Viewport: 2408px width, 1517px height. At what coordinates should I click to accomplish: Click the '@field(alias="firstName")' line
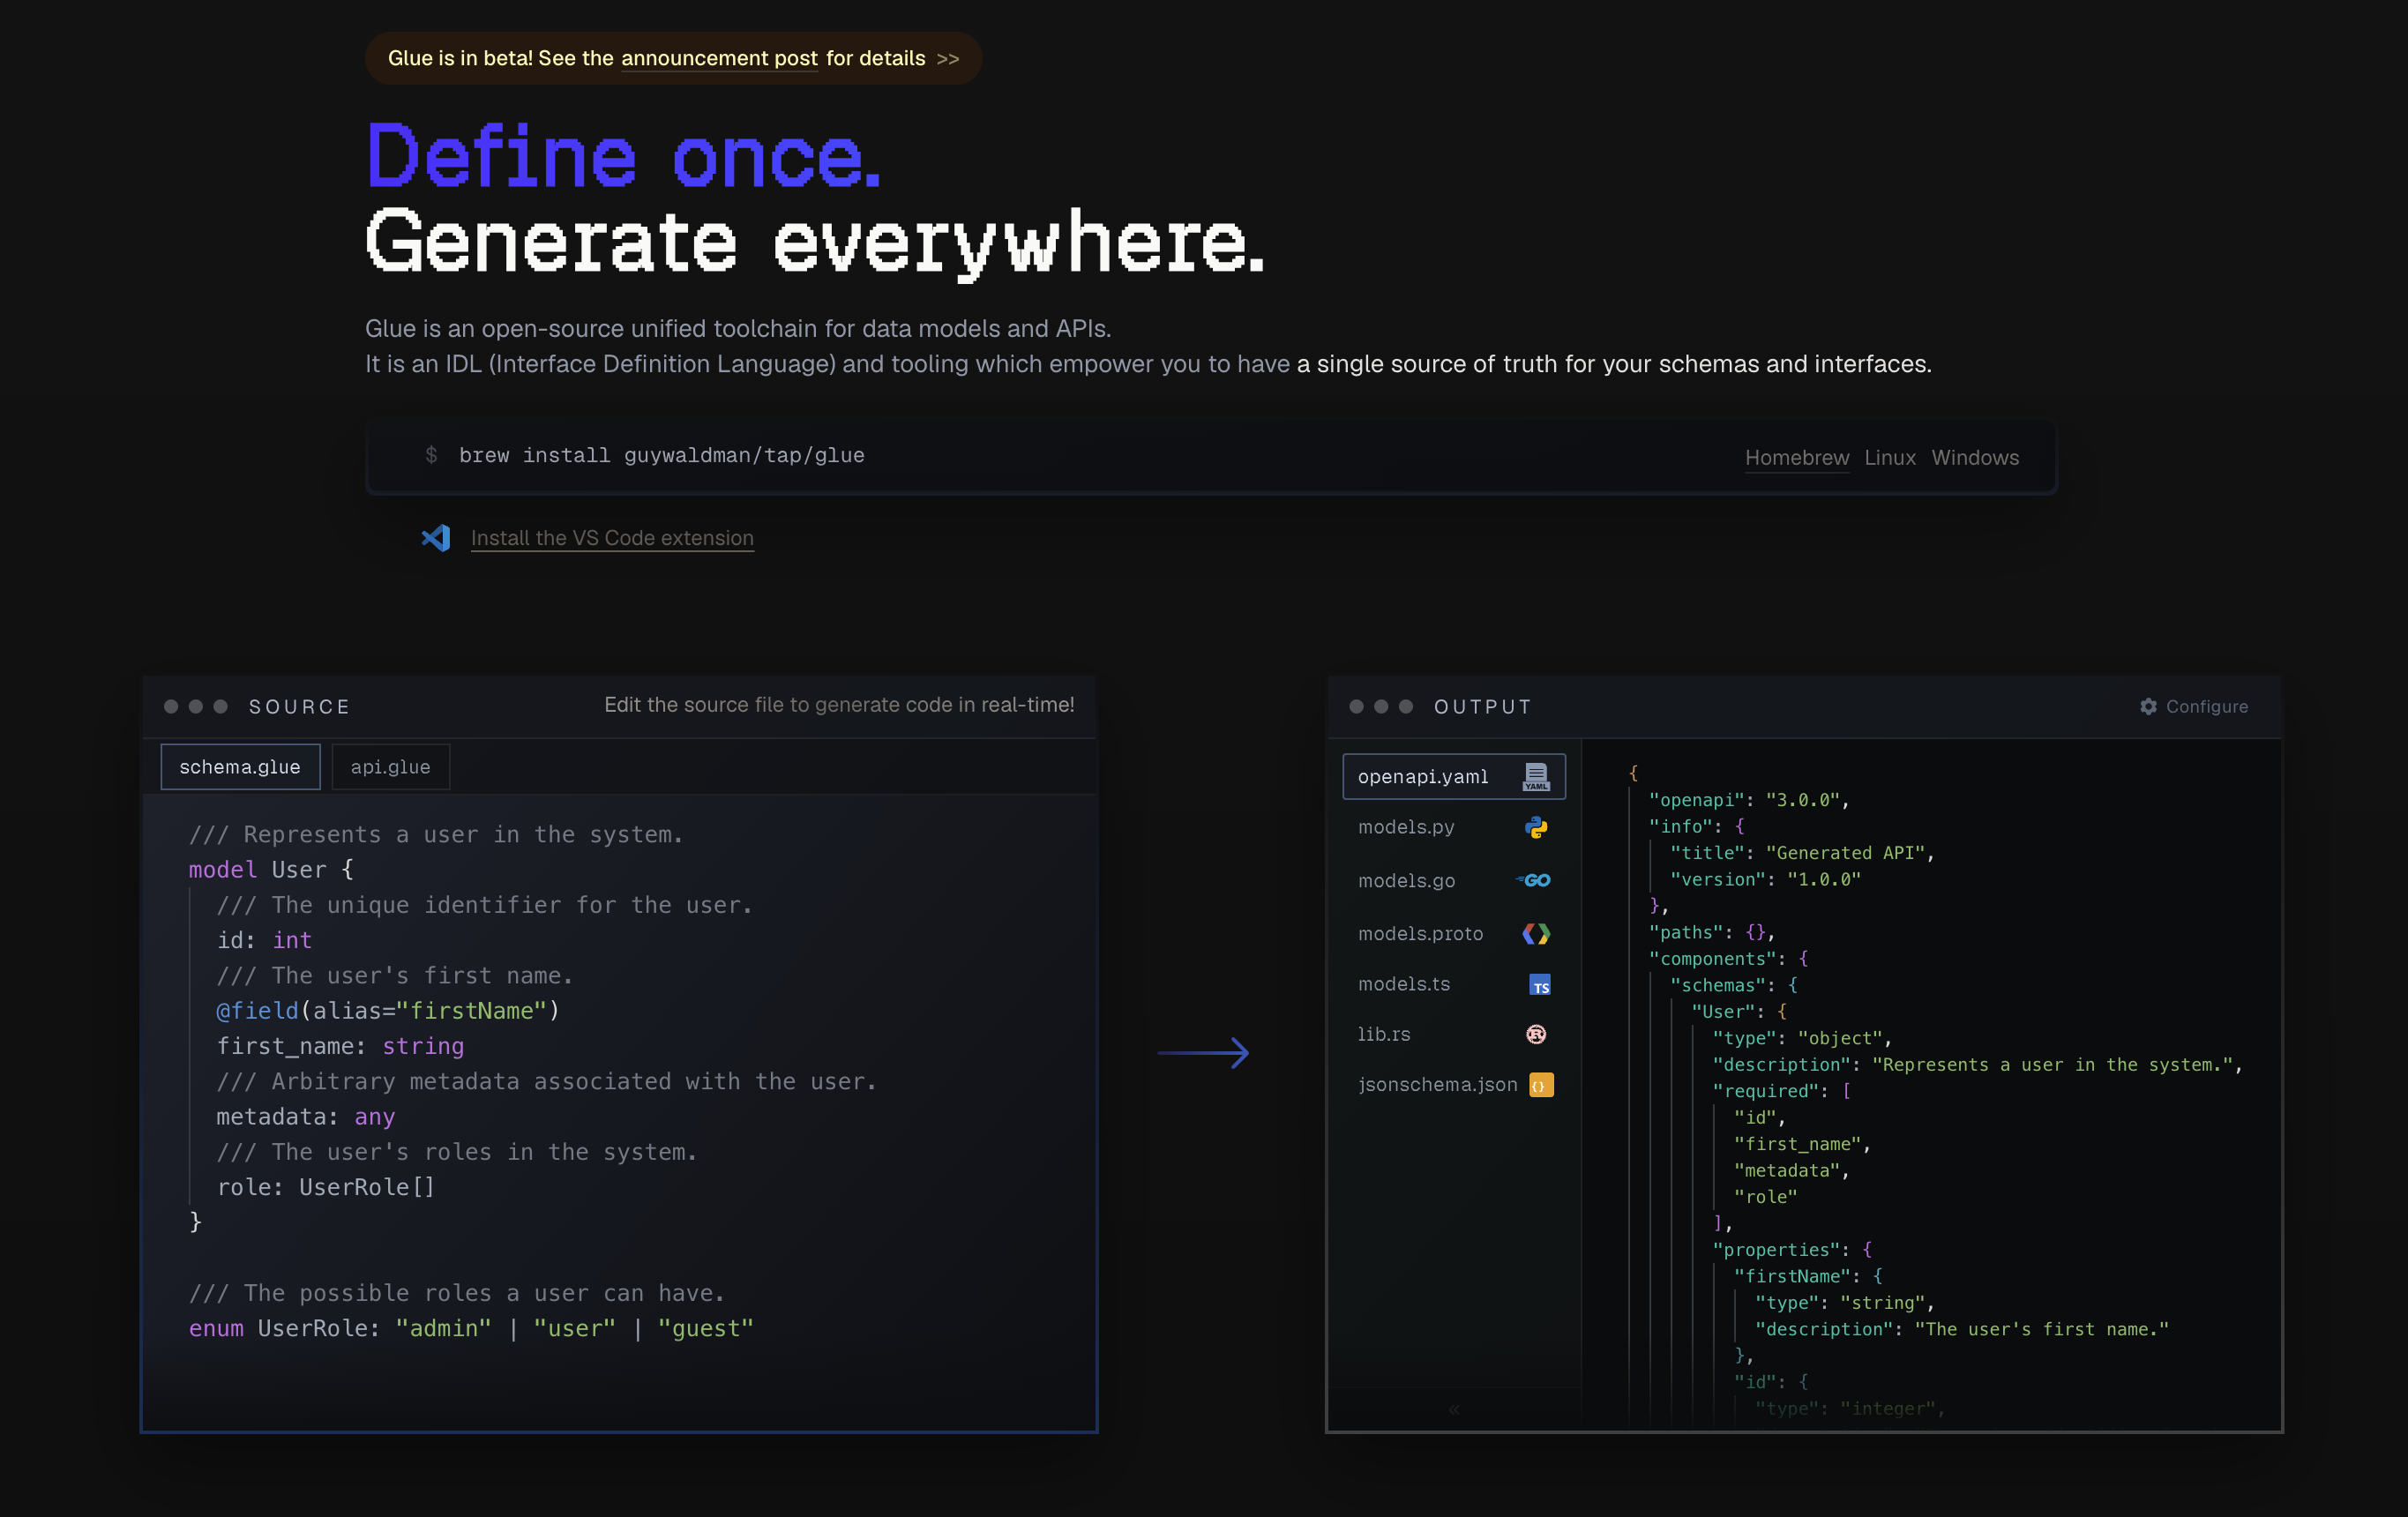pyautogui.click(x=388, y=1011)
